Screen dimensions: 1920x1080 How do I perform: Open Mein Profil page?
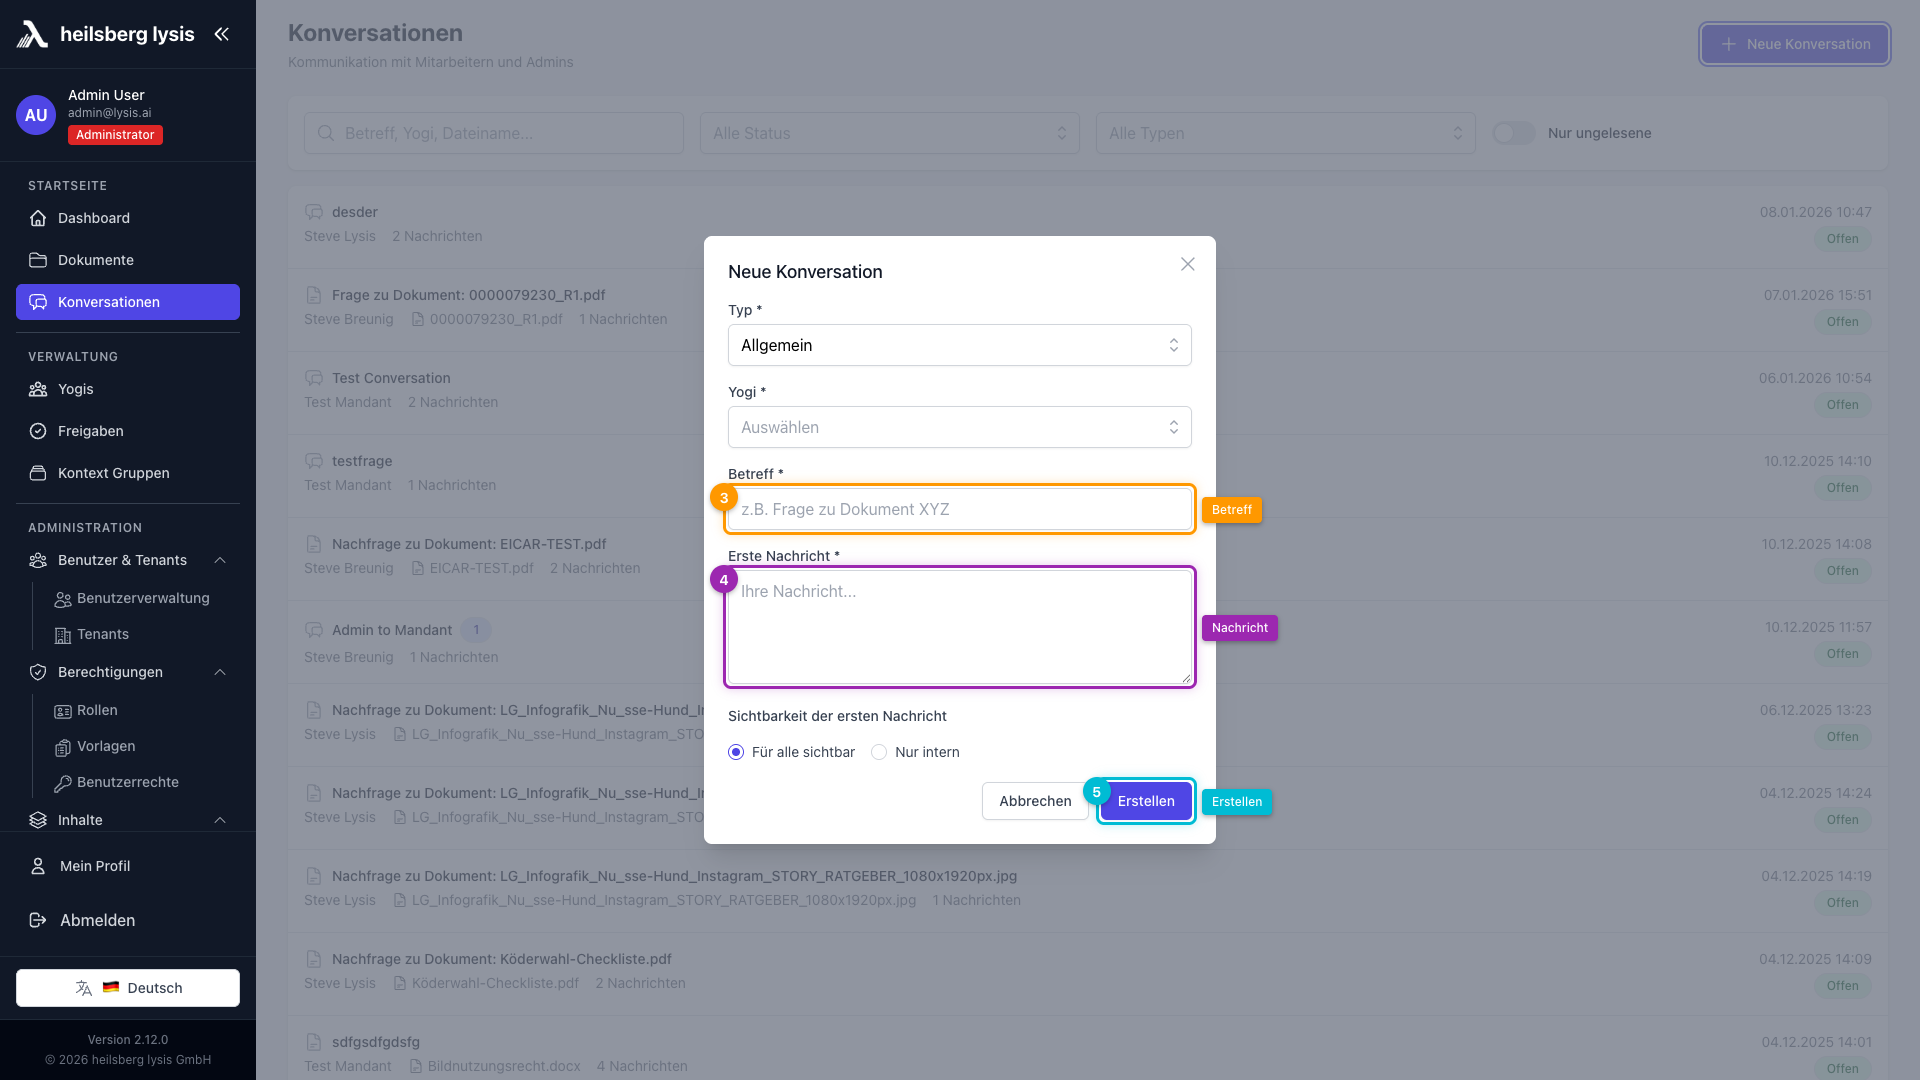pyautogui.click(x=128, y=866)
